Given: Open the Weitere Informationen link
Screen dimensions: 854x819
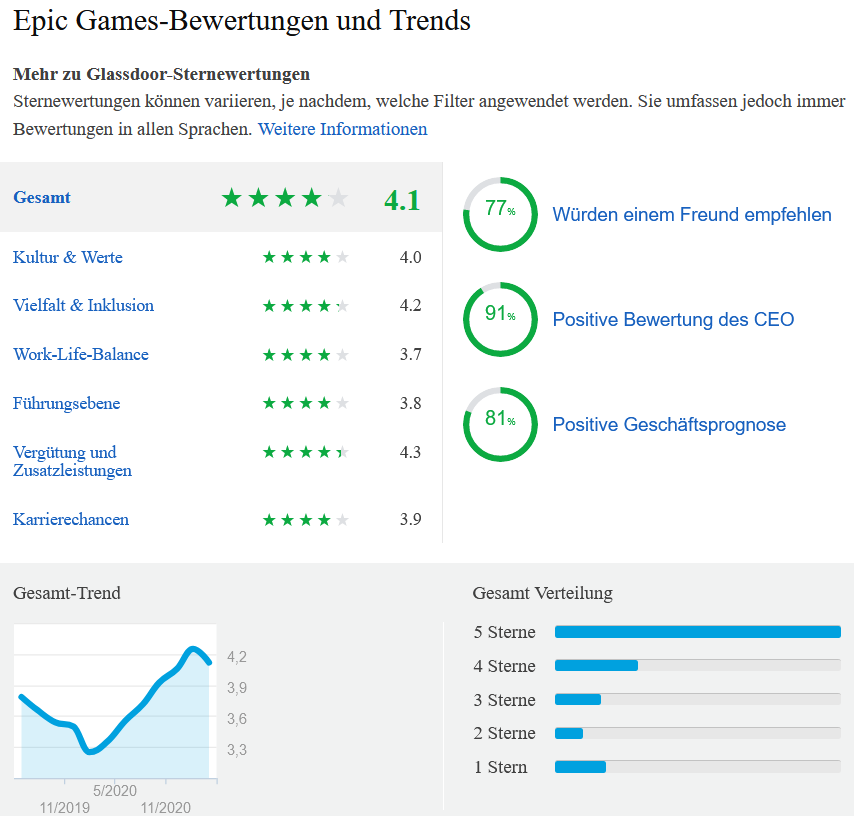Looking at the screenshot, I should [x=343, y=129].
